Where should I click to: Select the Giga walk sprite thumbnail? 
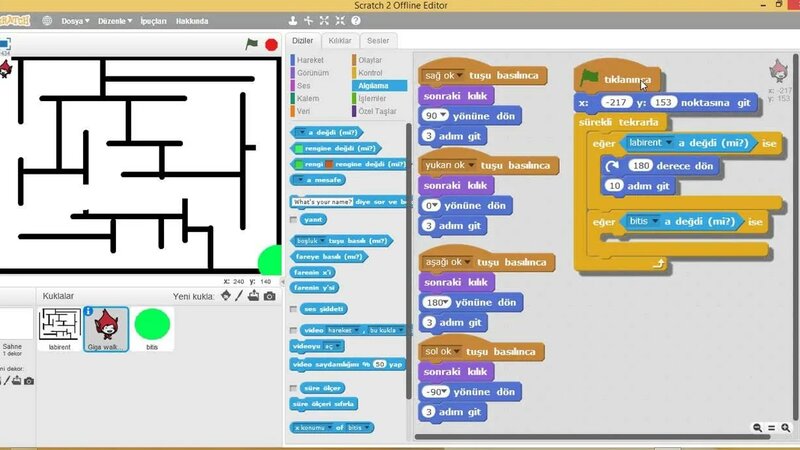[x=106, y=329]
